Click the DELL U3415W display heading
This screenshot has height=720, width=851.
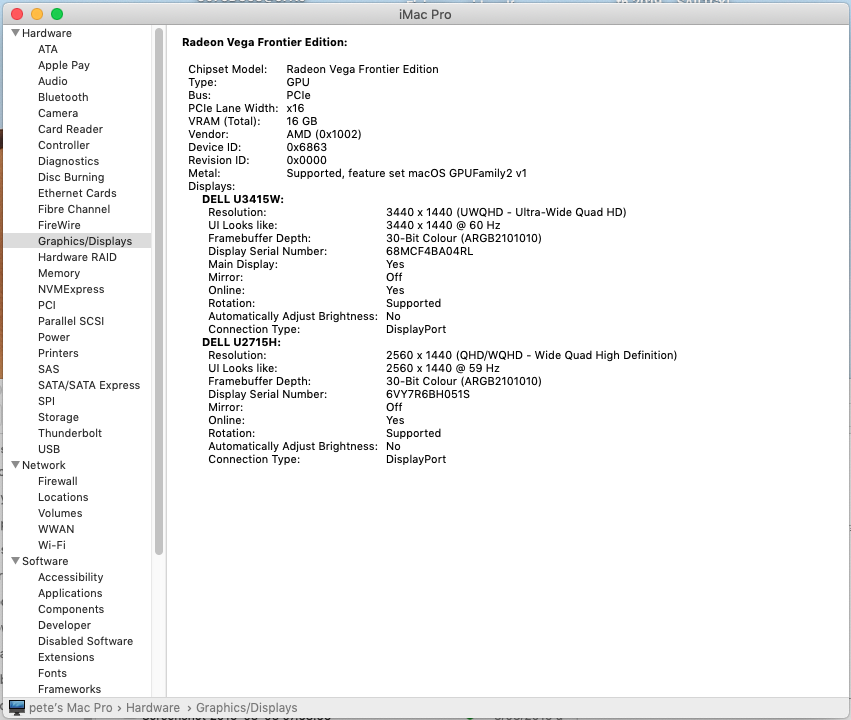243,199
